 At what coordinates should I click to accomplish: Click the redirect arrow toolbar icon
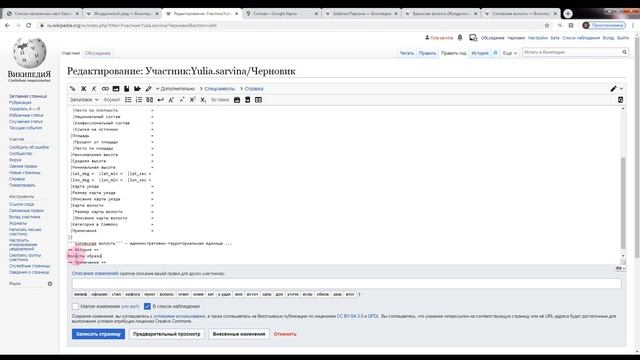[x=137, y=89]
